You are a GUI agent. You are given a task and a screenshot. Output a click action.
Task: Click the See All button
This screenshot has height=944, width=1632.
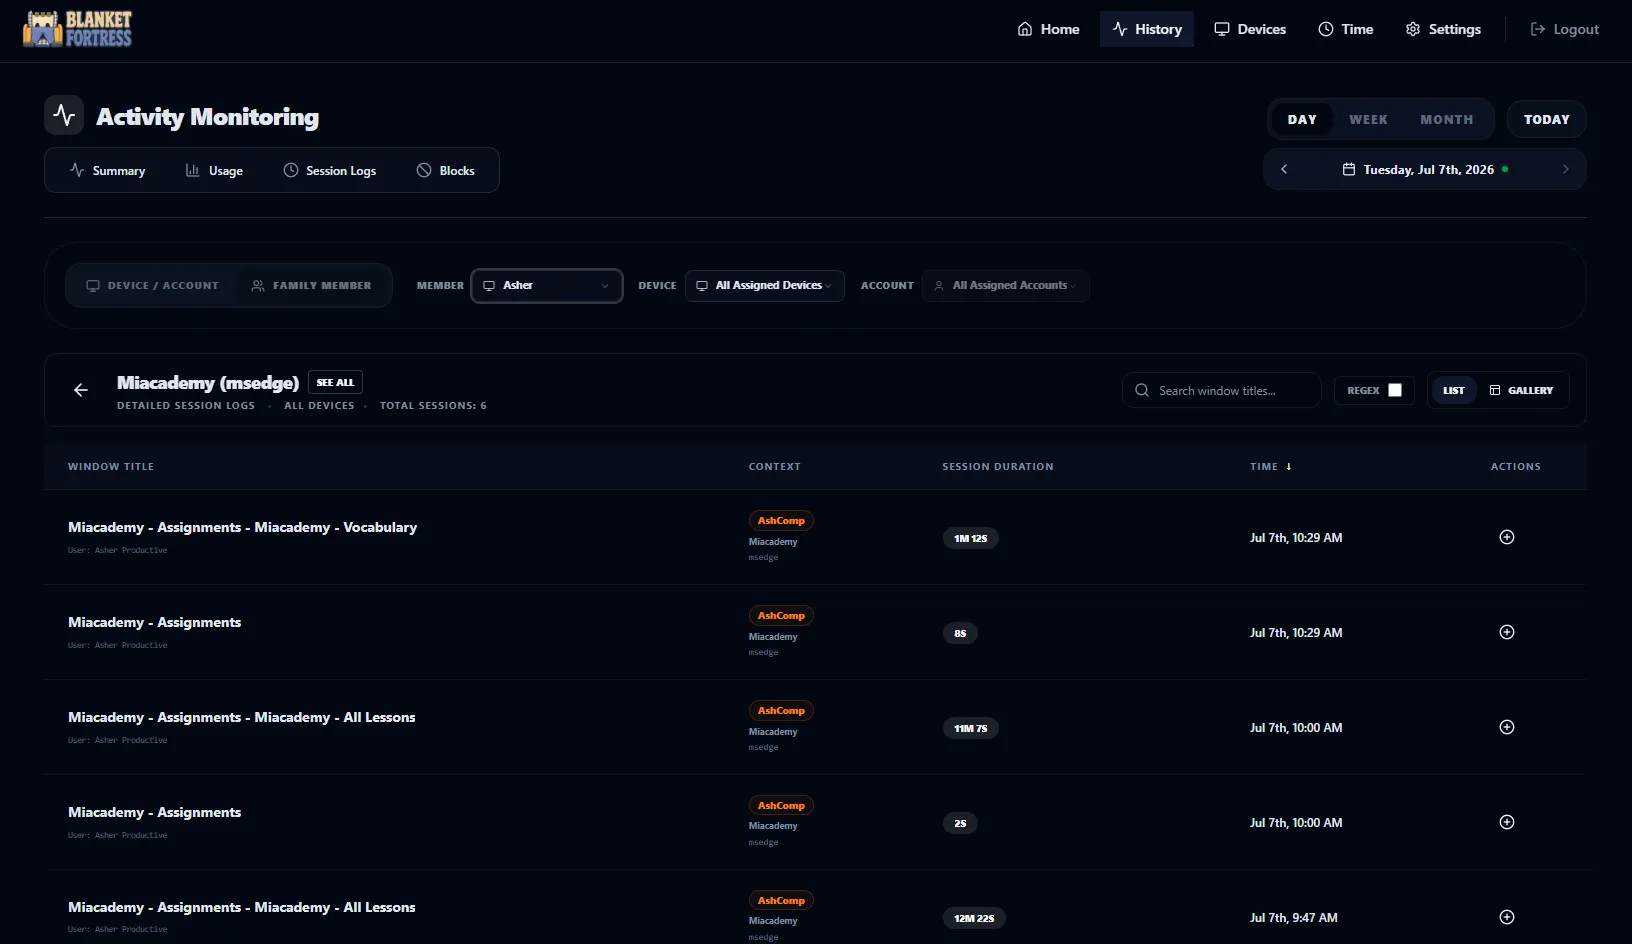335,382
